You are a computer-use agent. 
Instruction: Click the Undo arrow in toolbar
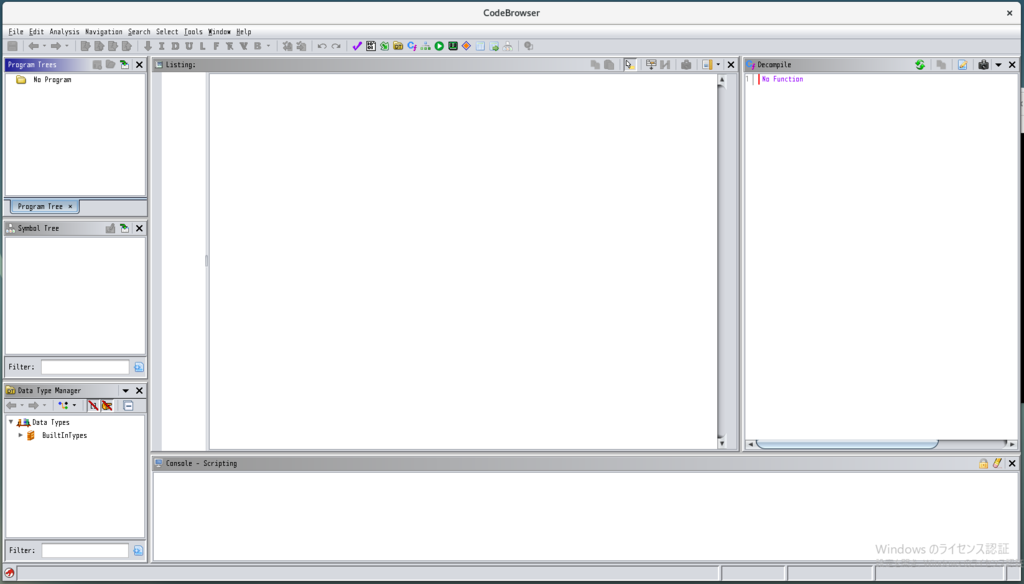pyautogui.click(x=322, y=46)
